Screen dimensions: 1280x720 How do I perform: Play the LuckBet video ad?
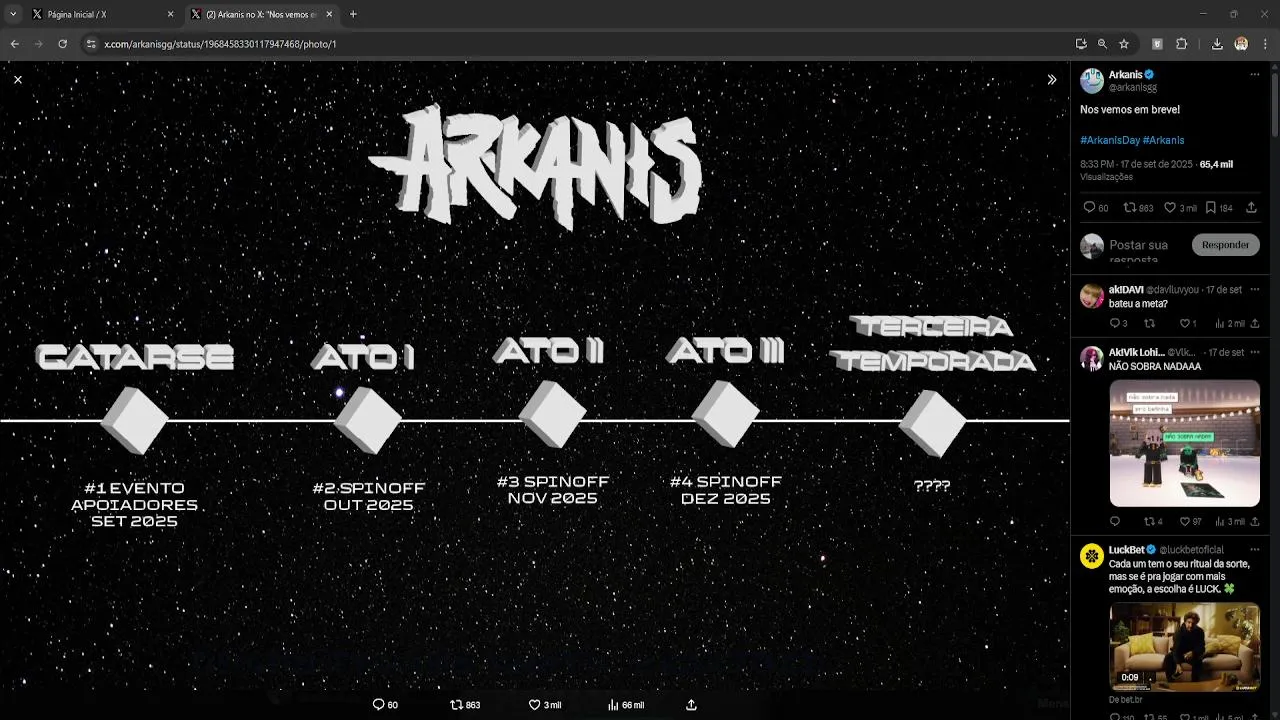pos(1184,647)
